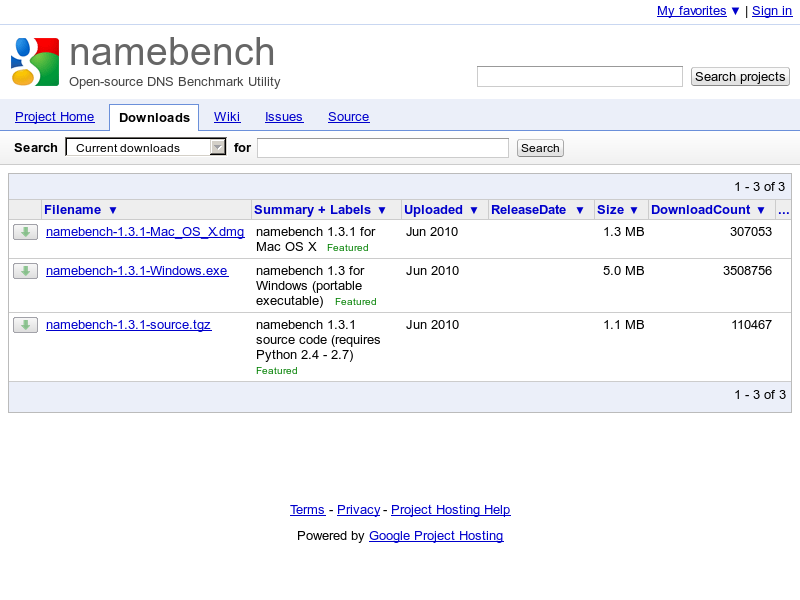The image size is (800, 600).
Task: Click the Search projects button
Action: click(x=740, y=77)
